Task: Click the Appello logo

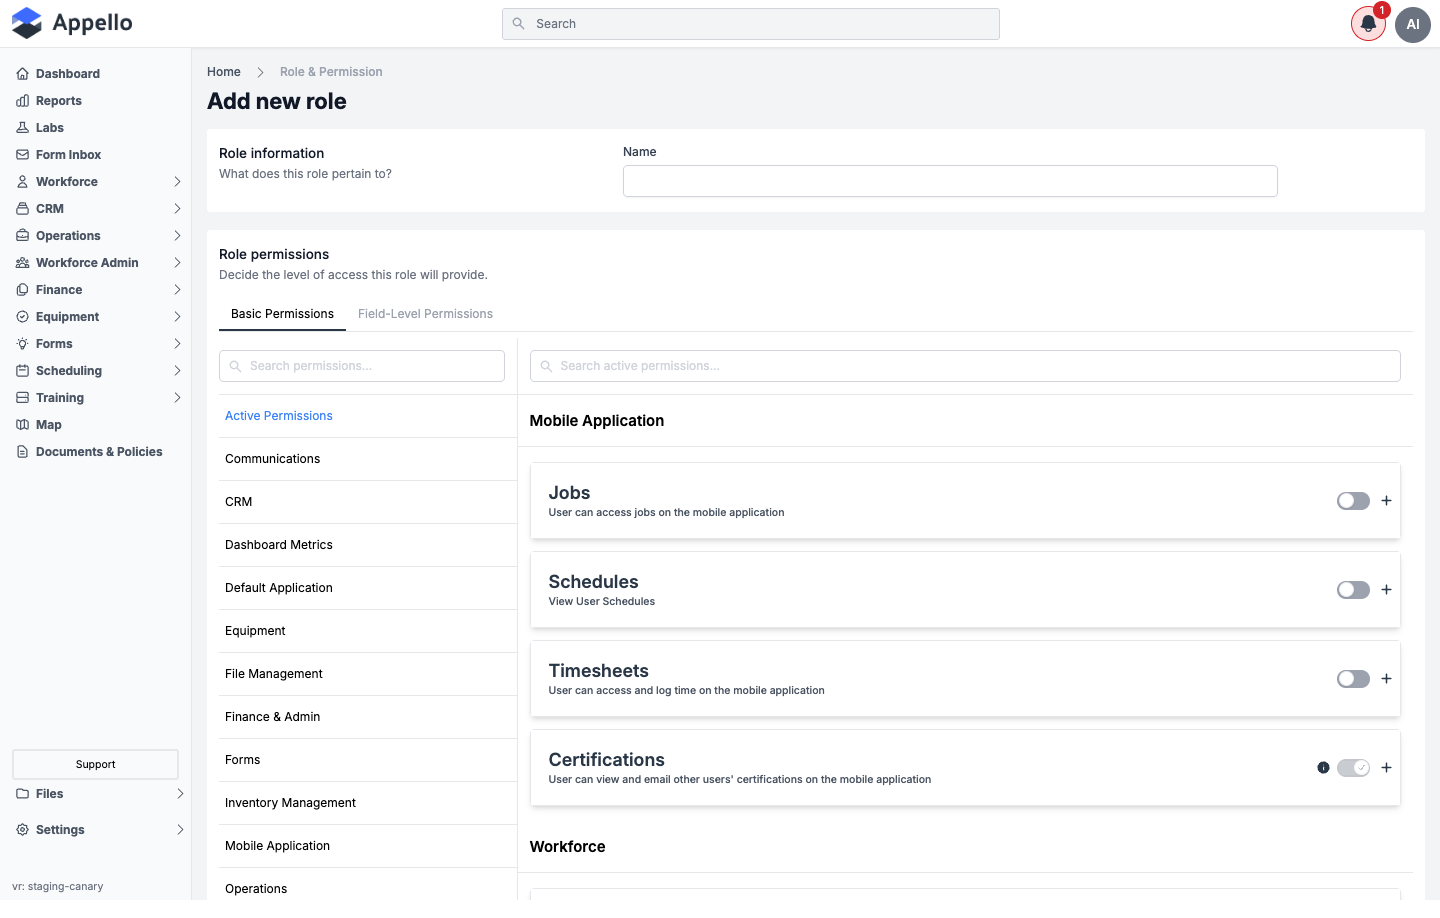Action: [x=72, y=23]
